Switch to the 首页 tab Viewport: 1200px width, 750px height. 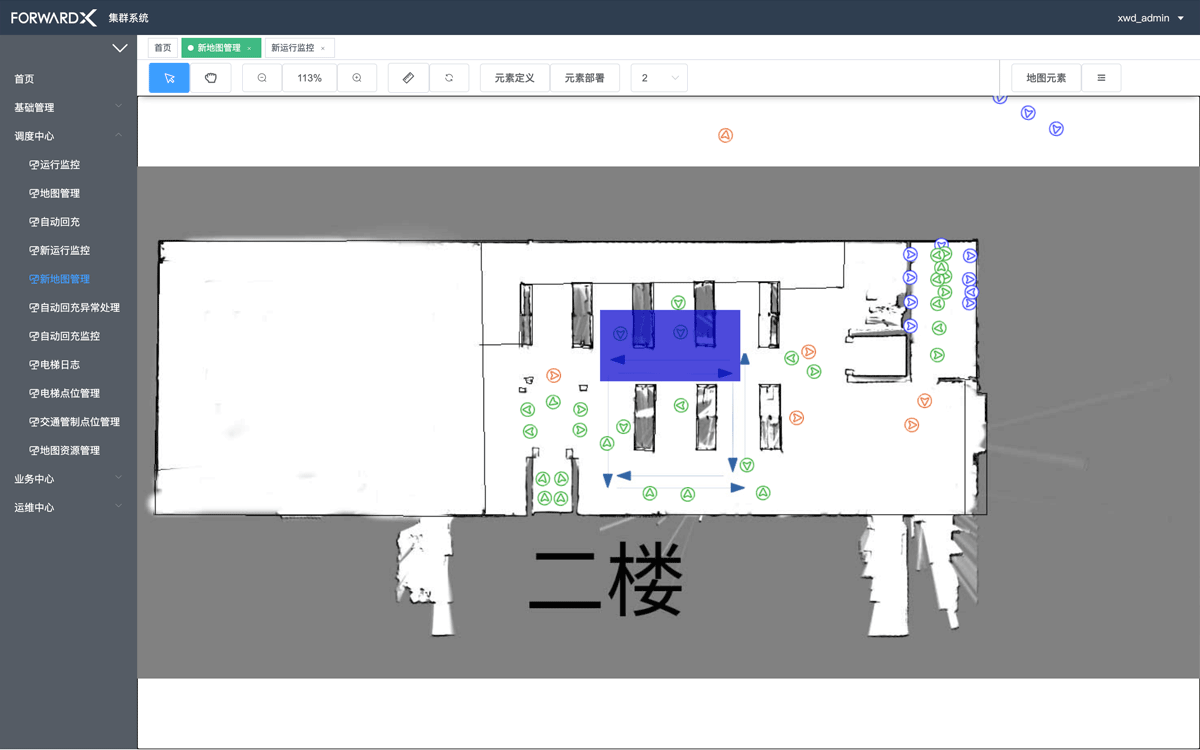(163, 48)
